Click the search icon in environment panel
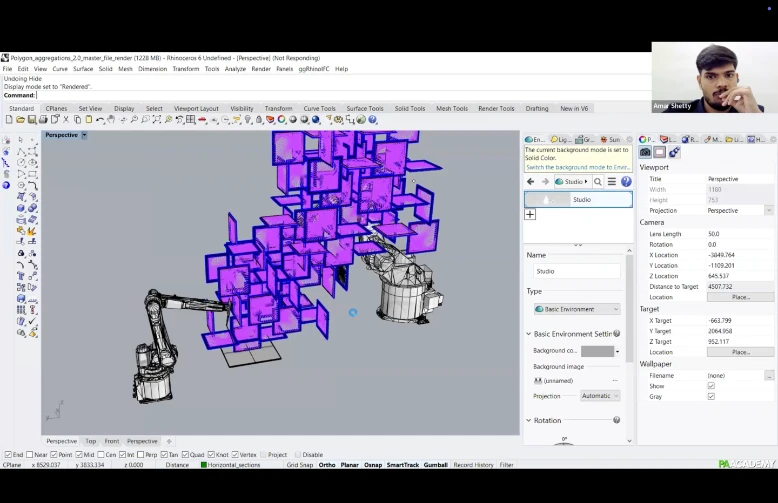This screenshot has height=503, width=778. coord(598,182)
